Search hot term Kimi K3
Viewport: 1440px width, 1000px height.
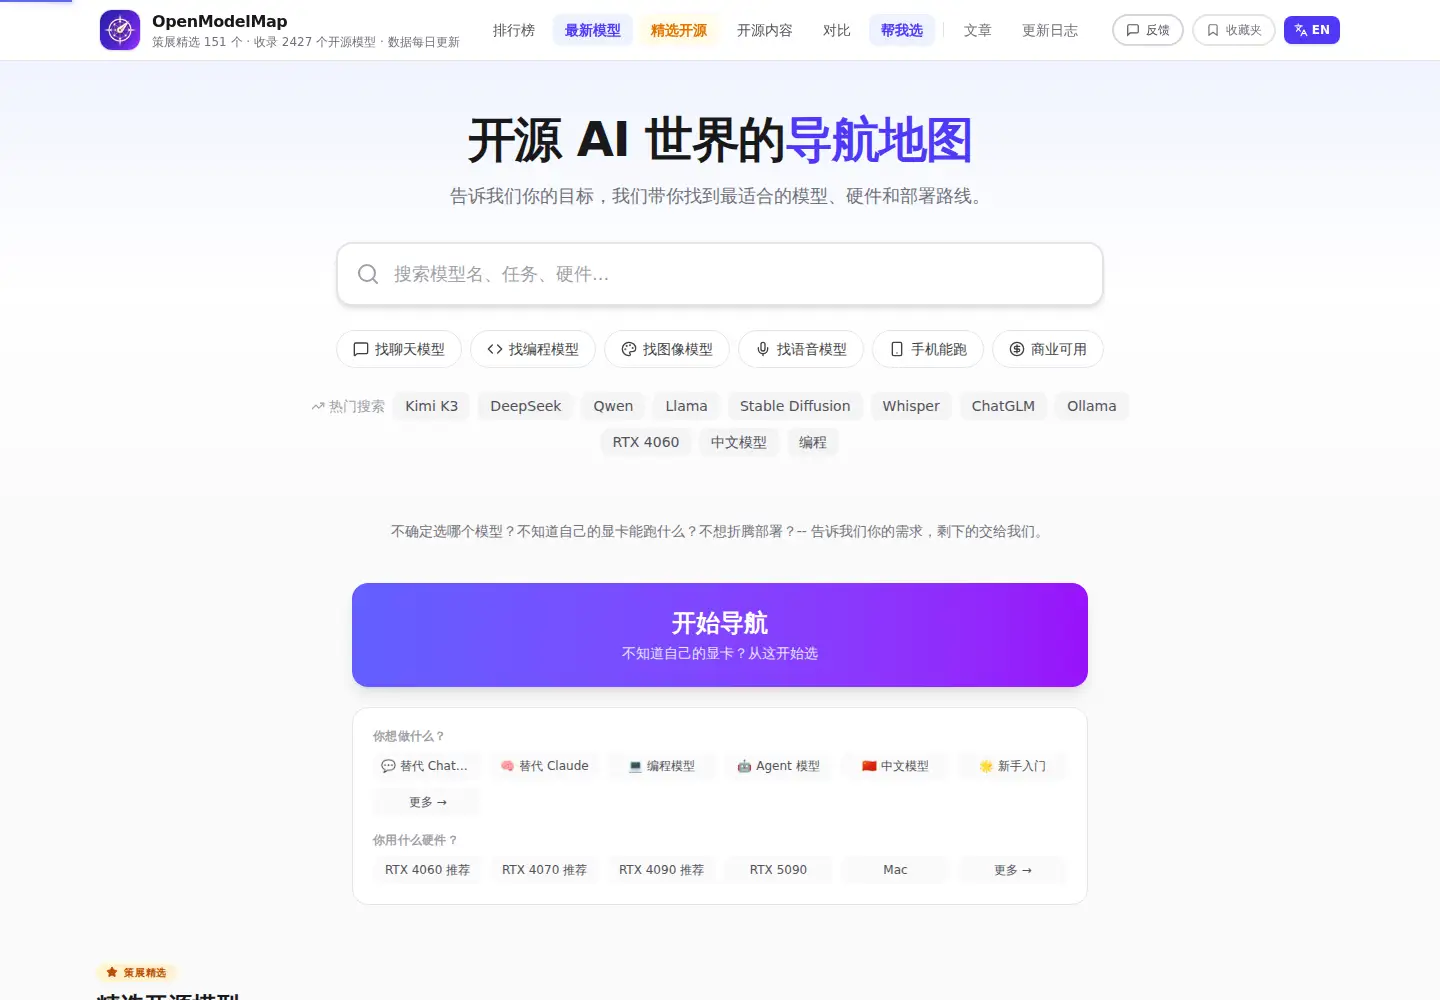coord(432,406)
